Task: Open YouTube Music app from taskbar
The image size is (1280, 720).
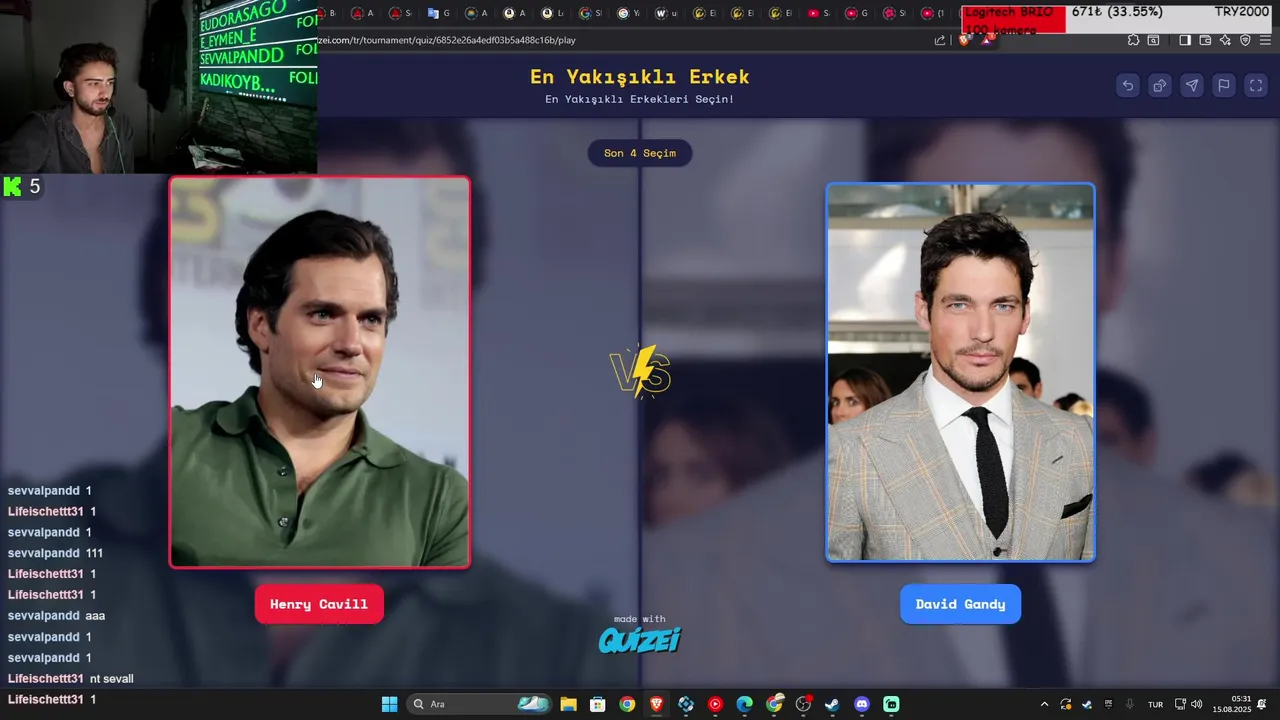Action: coord(715,704)
